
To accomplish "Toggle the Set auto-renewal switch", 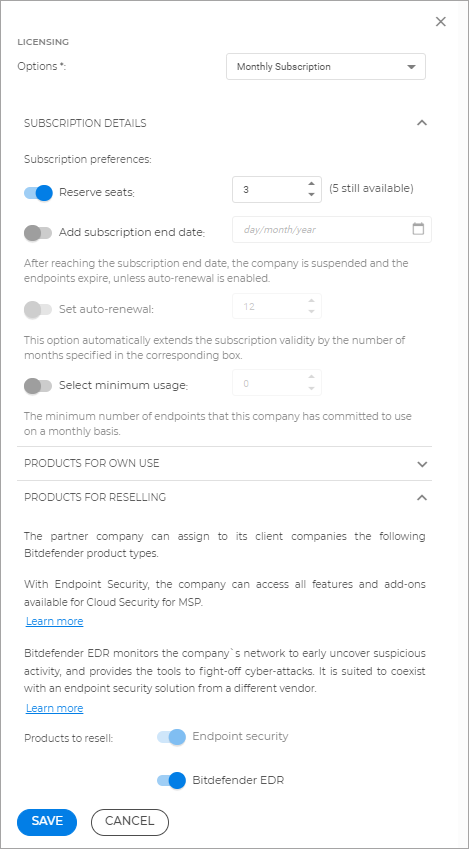I will click(38, 310).
